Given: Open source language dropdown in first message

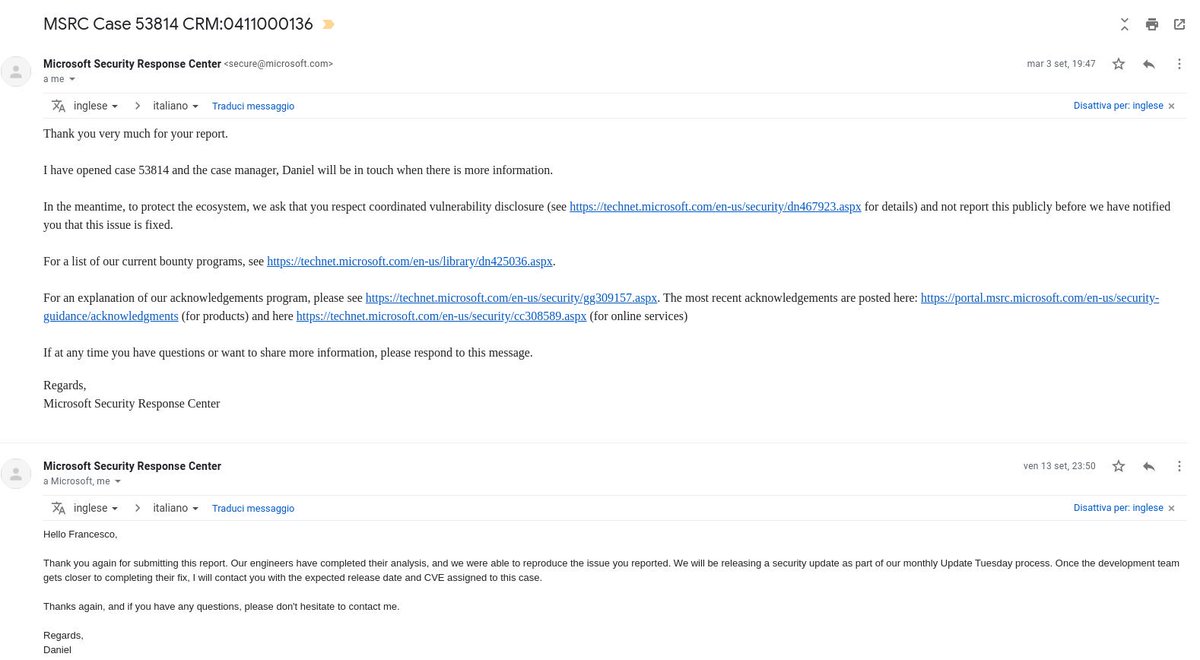Looking at the screenshot, I should (x=95, y=106).
